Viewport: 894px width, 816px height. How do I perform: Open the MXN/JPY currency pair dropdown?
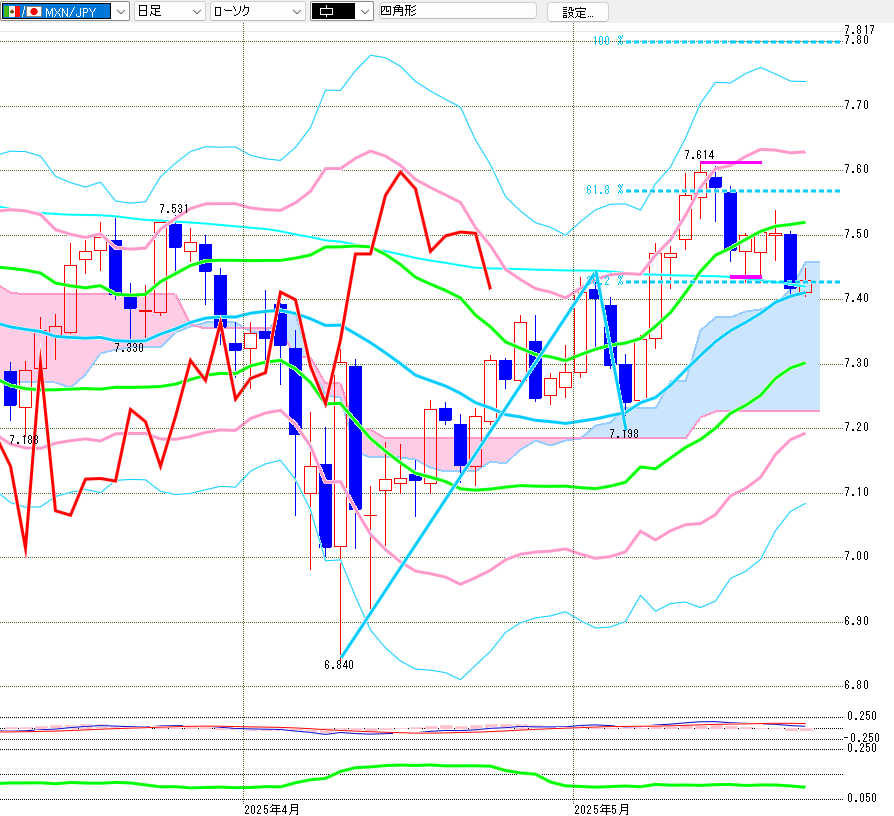click(64, 11)
